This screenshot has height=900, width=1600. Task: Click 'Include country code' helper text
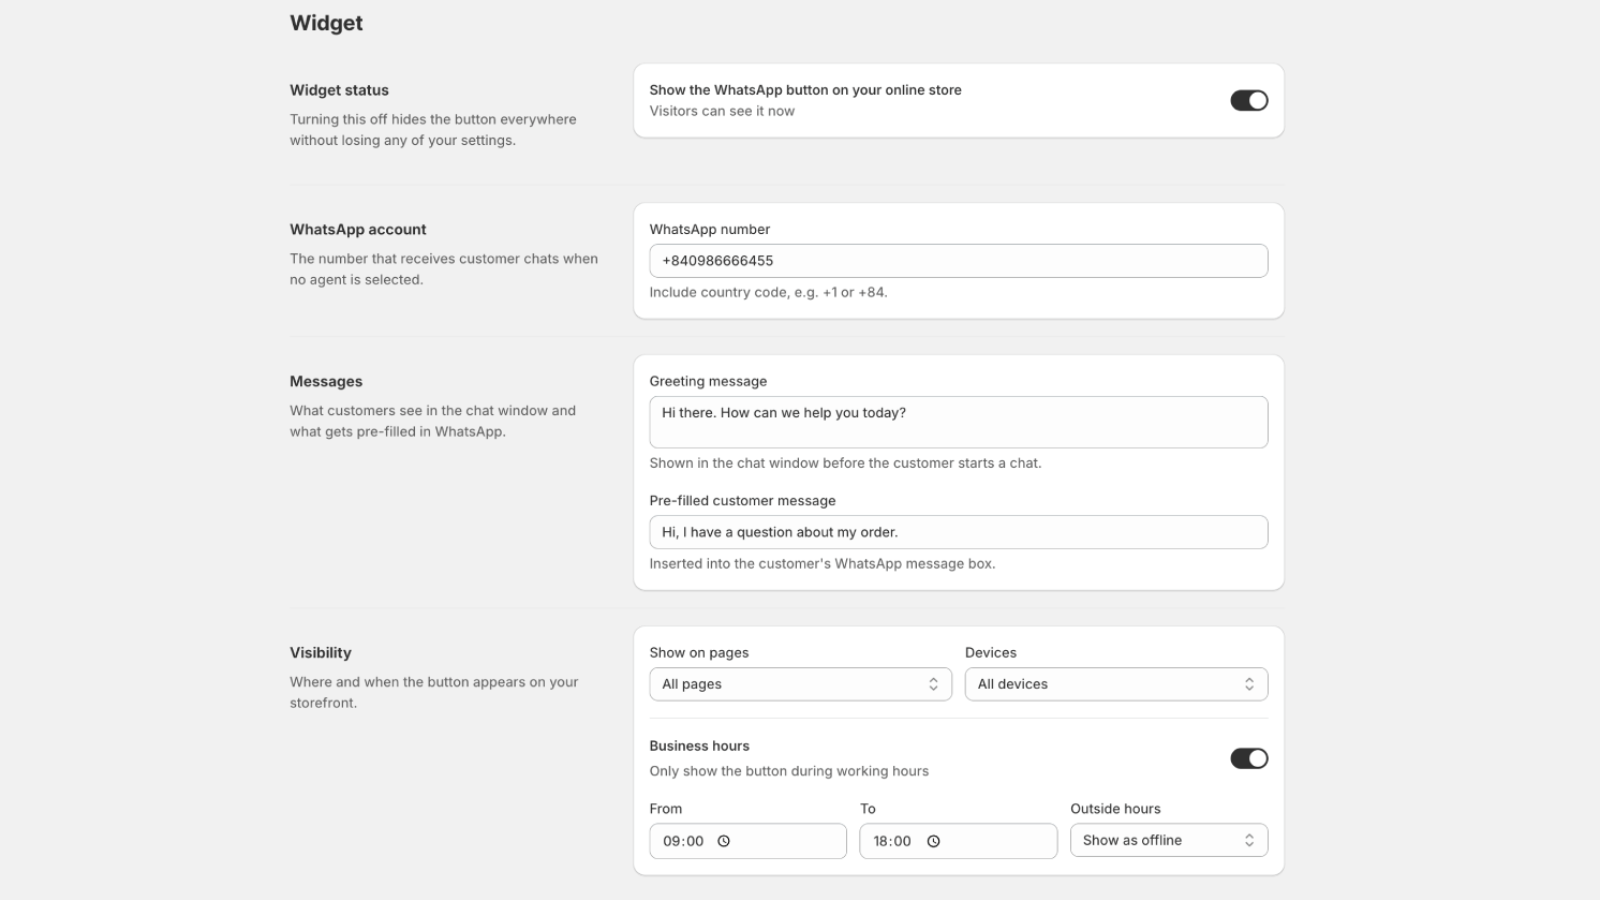pos(768,292)
